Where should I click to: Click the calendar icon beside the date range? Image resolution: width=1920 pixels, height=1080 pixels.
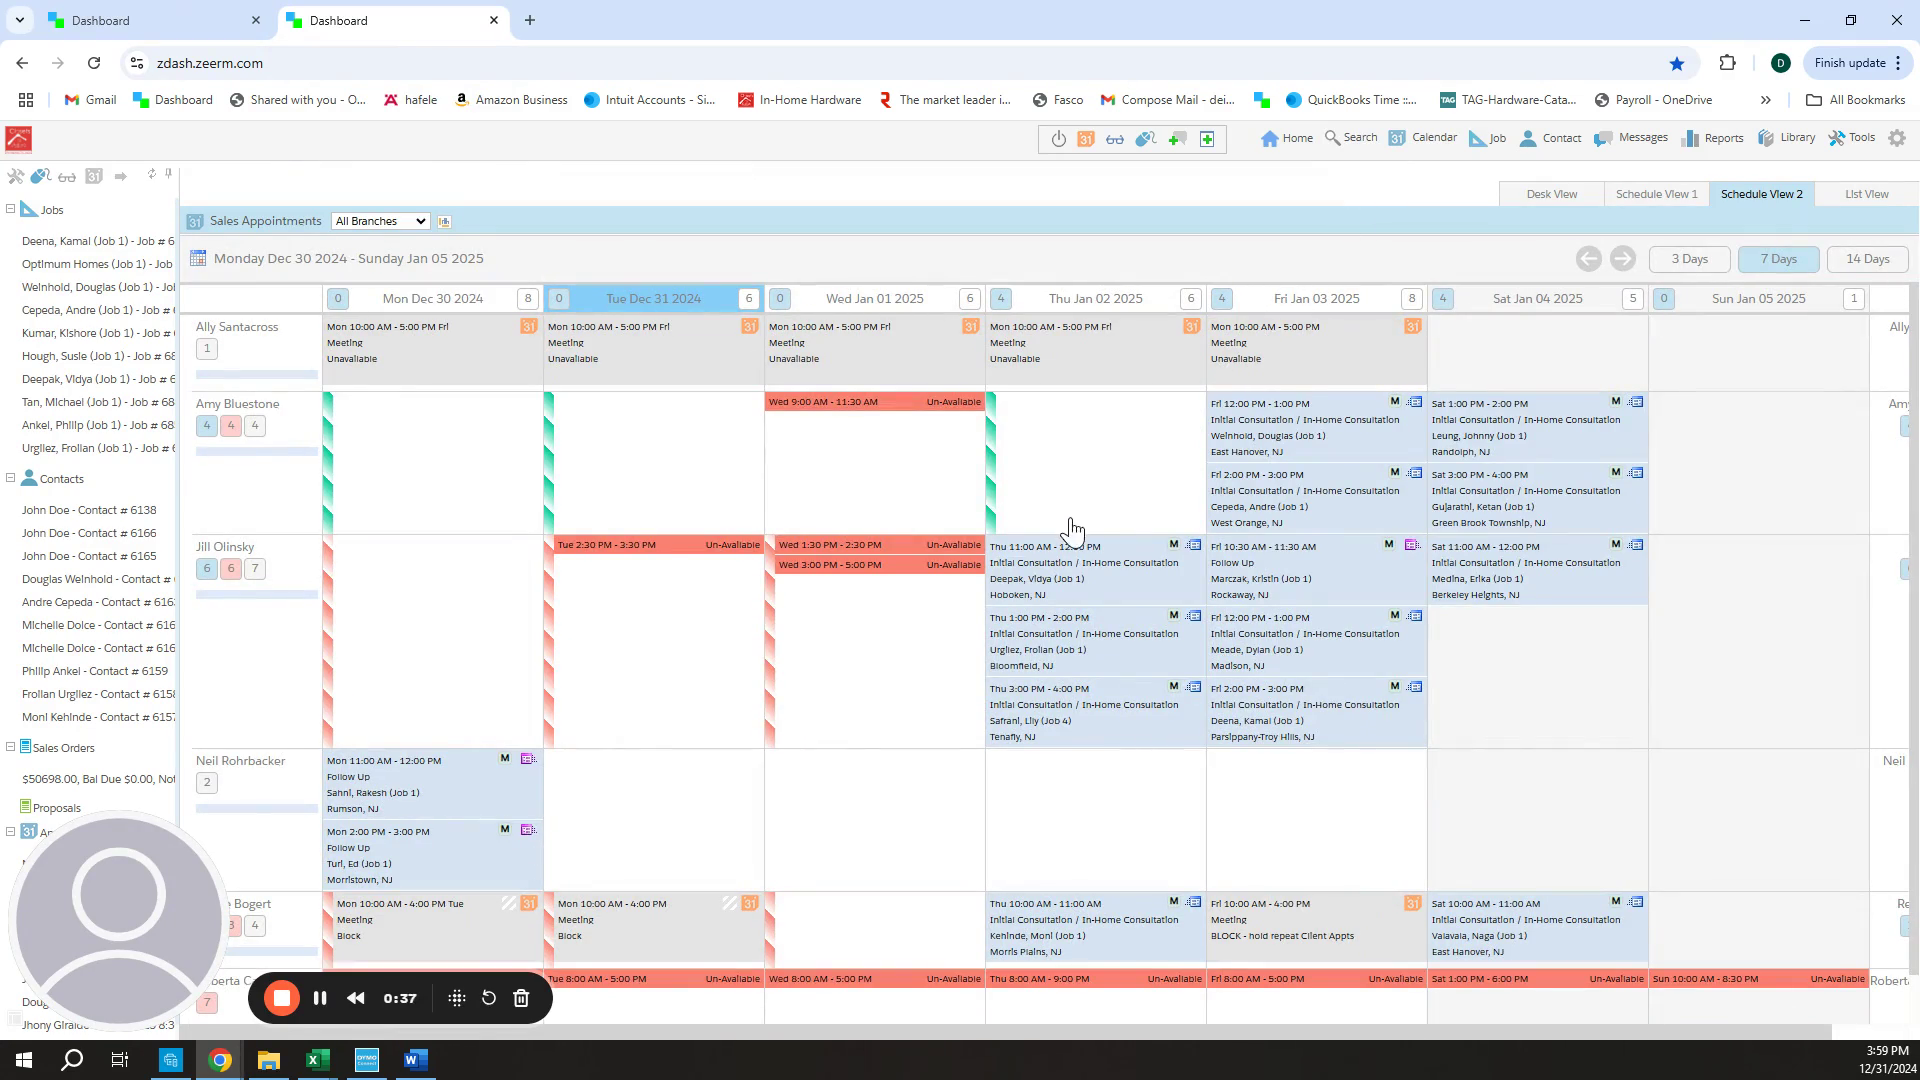click(198, 258)
